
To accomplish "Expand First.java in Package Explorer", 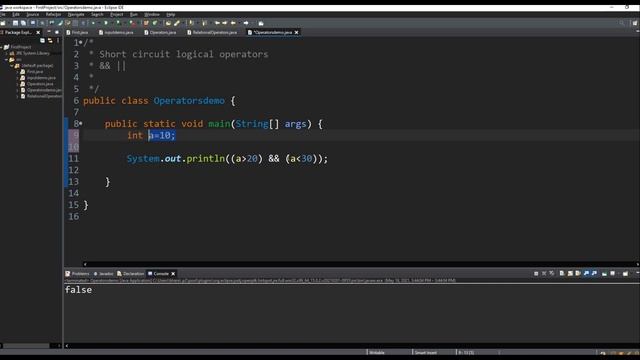I will 18,71.
